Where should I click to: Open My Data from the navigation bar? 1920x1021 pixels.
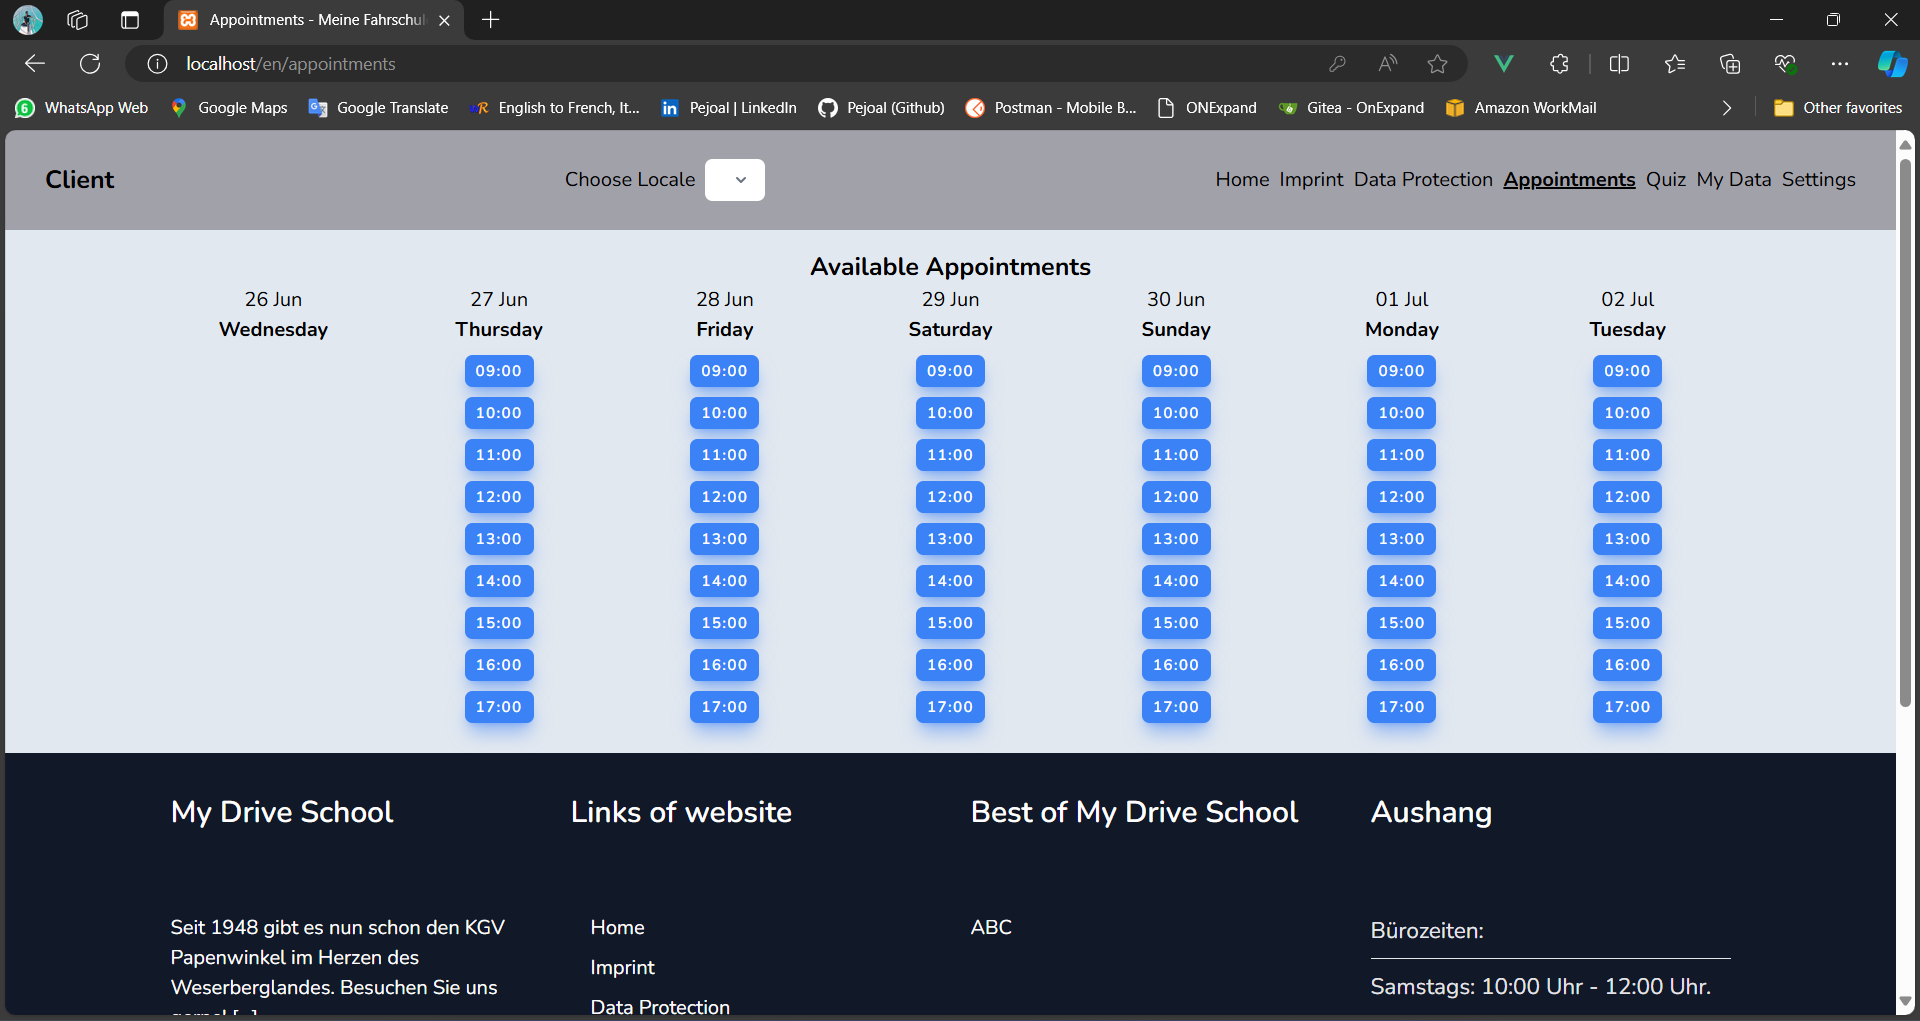[1733, 180]
